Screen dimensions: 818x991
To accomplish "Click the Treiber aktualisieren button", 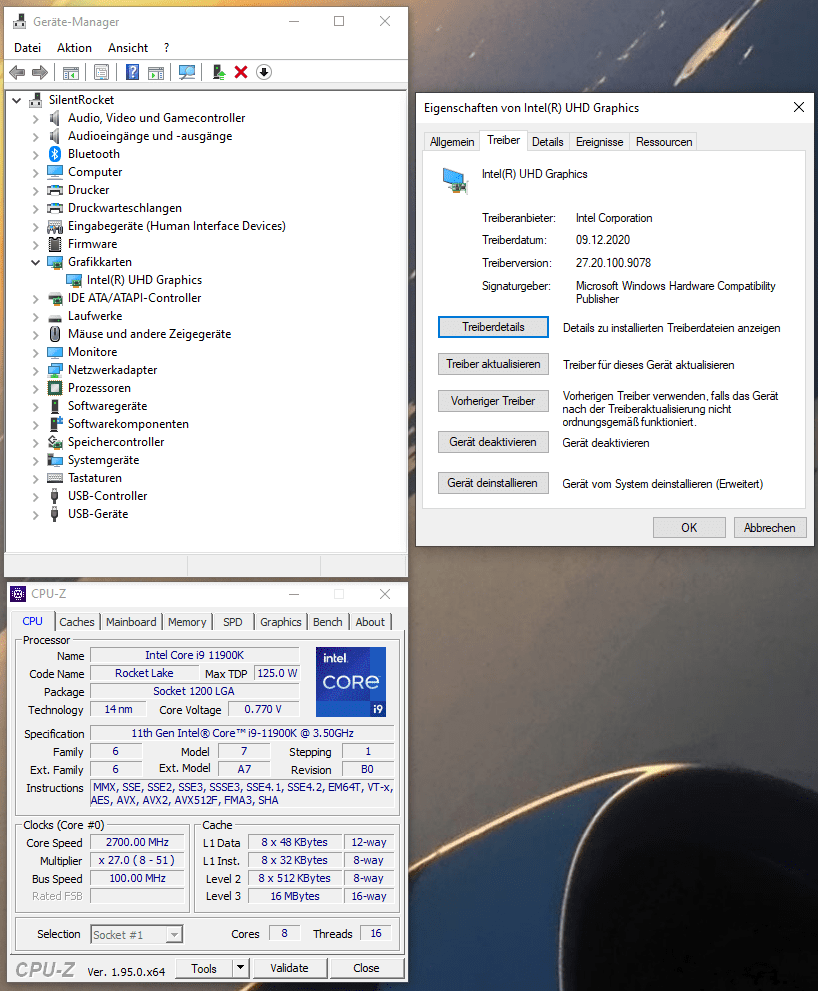I will coord(493,364).
